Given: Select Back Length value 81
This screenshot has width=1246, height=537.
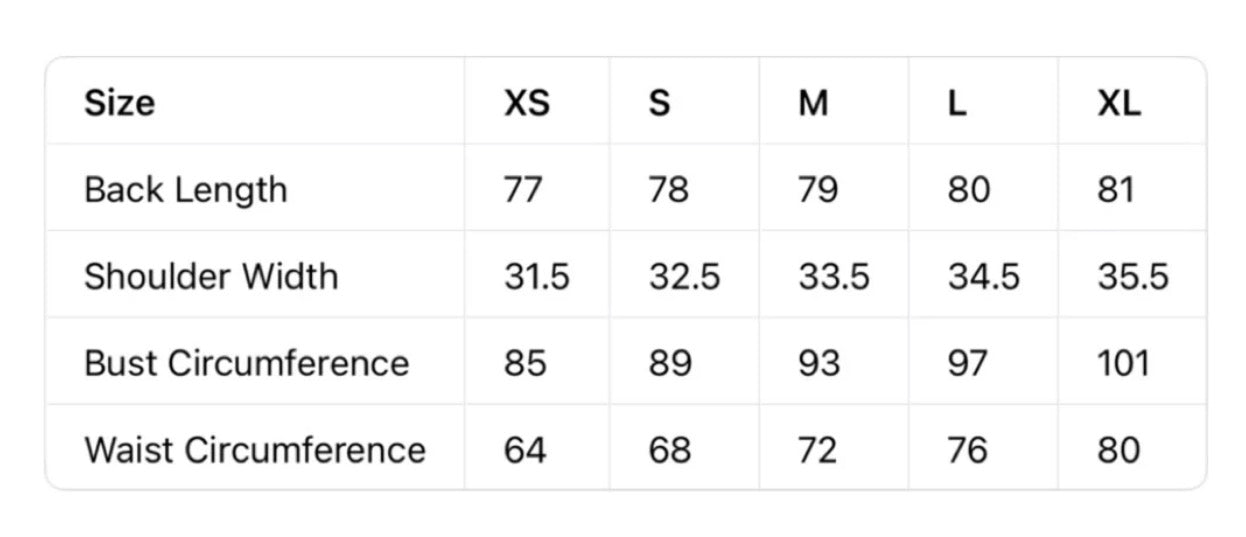Looking at the screenshot, I should pyautogui.click(x=1116, y=189).
